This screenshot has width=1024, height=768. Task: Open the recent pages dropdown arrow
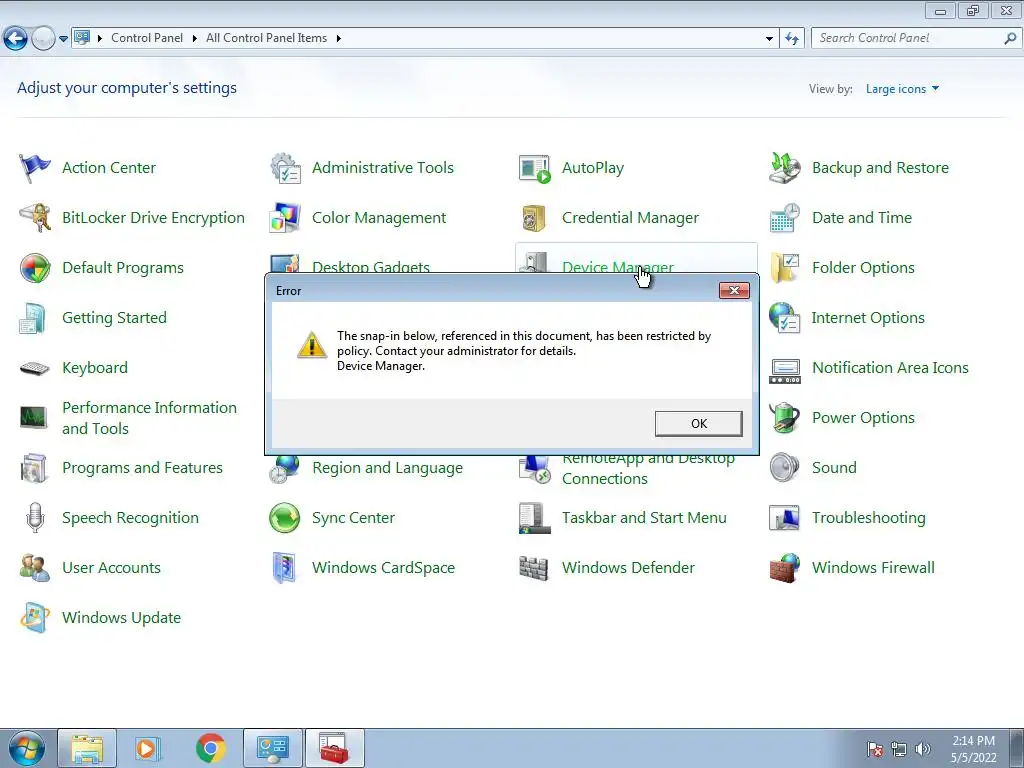point(63,39)
